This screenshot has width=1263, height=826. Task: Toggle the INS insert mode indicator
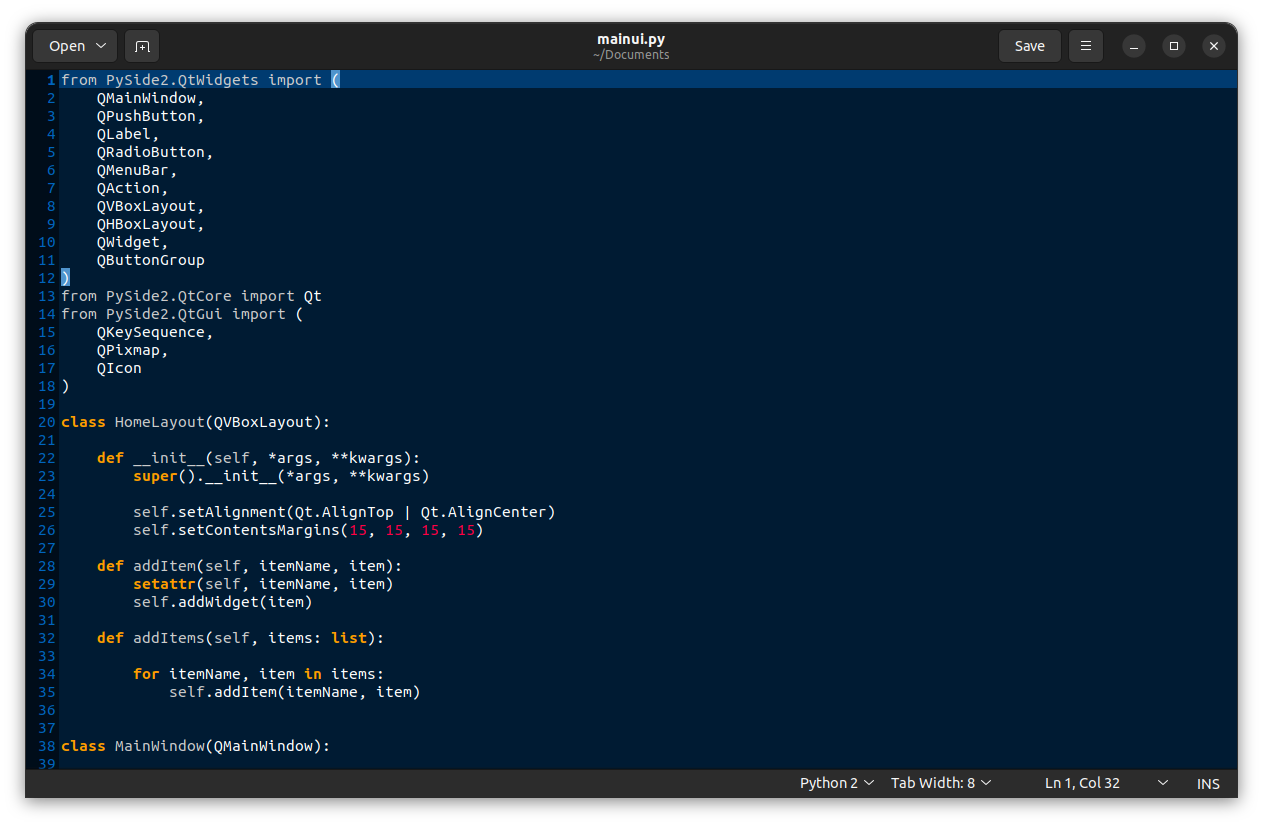1208,784
